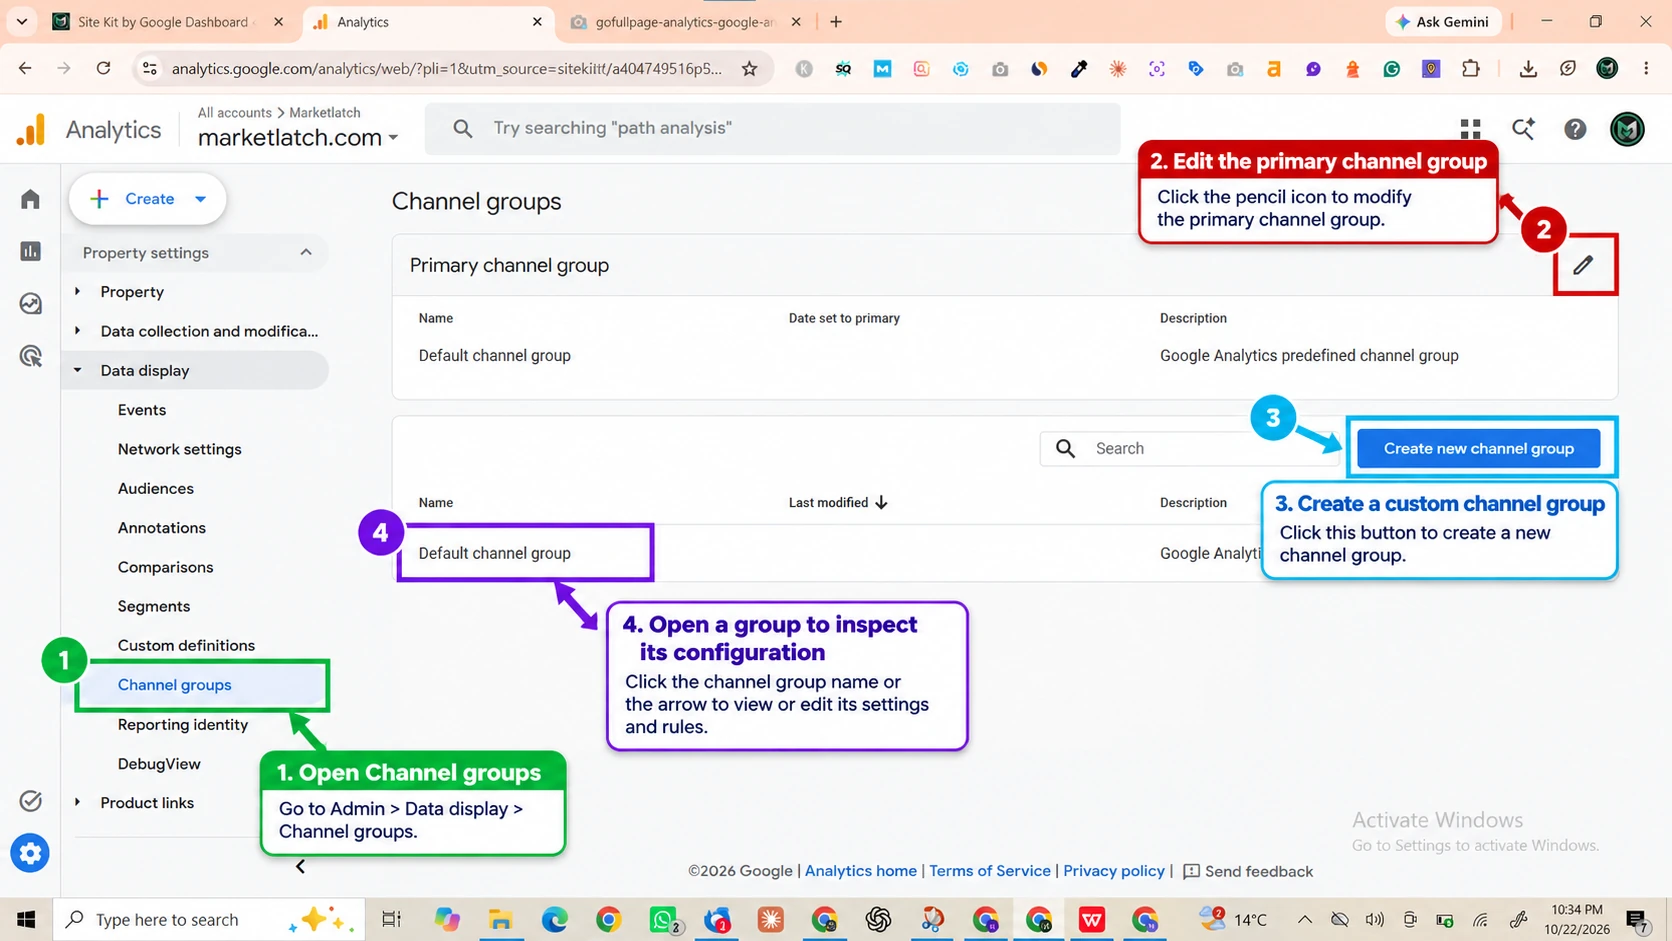Collapse the admin navigation panel
This screenshot has width=1672, height=941.
[x=300, y=867]
